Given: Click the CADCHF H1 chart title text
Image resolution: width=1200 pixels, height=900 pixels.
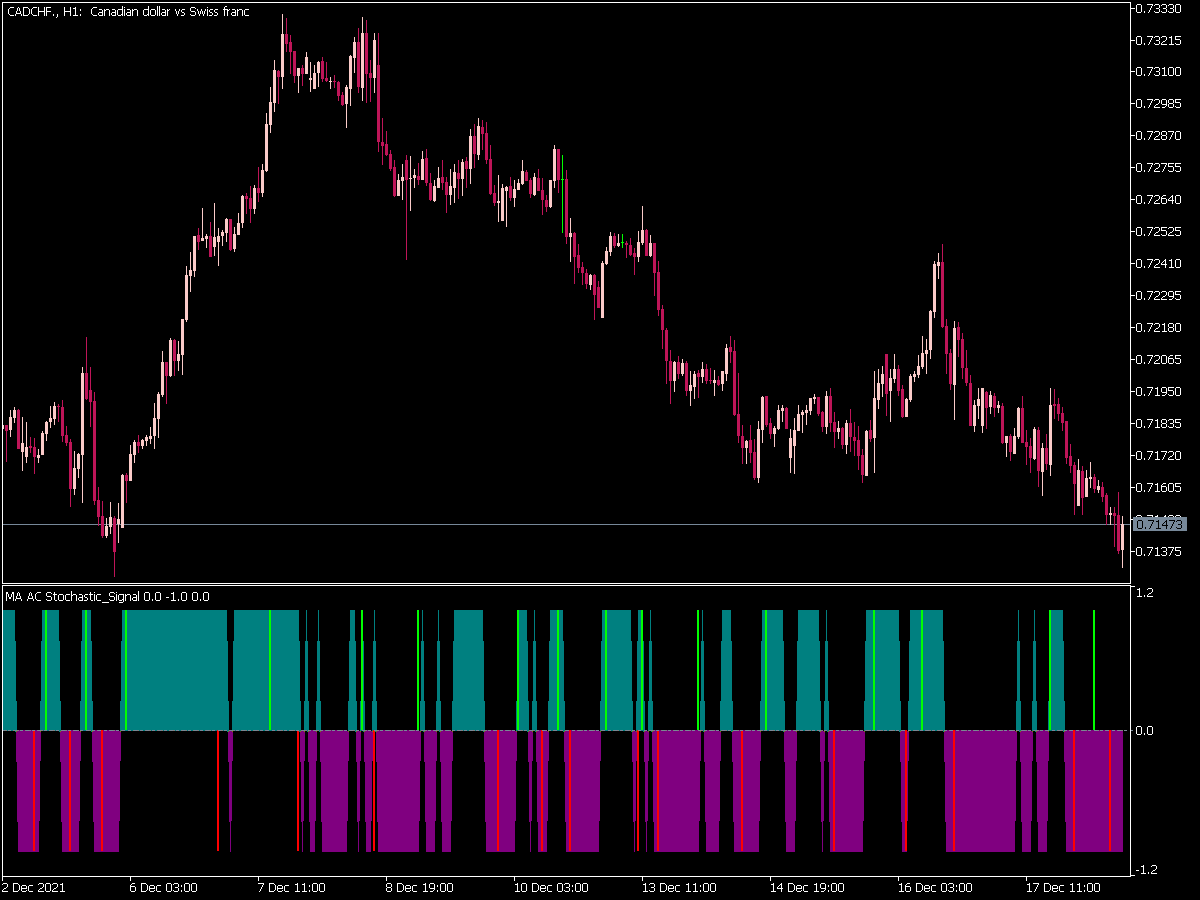Looking at the screenshot, I should (x=128, y=12).
